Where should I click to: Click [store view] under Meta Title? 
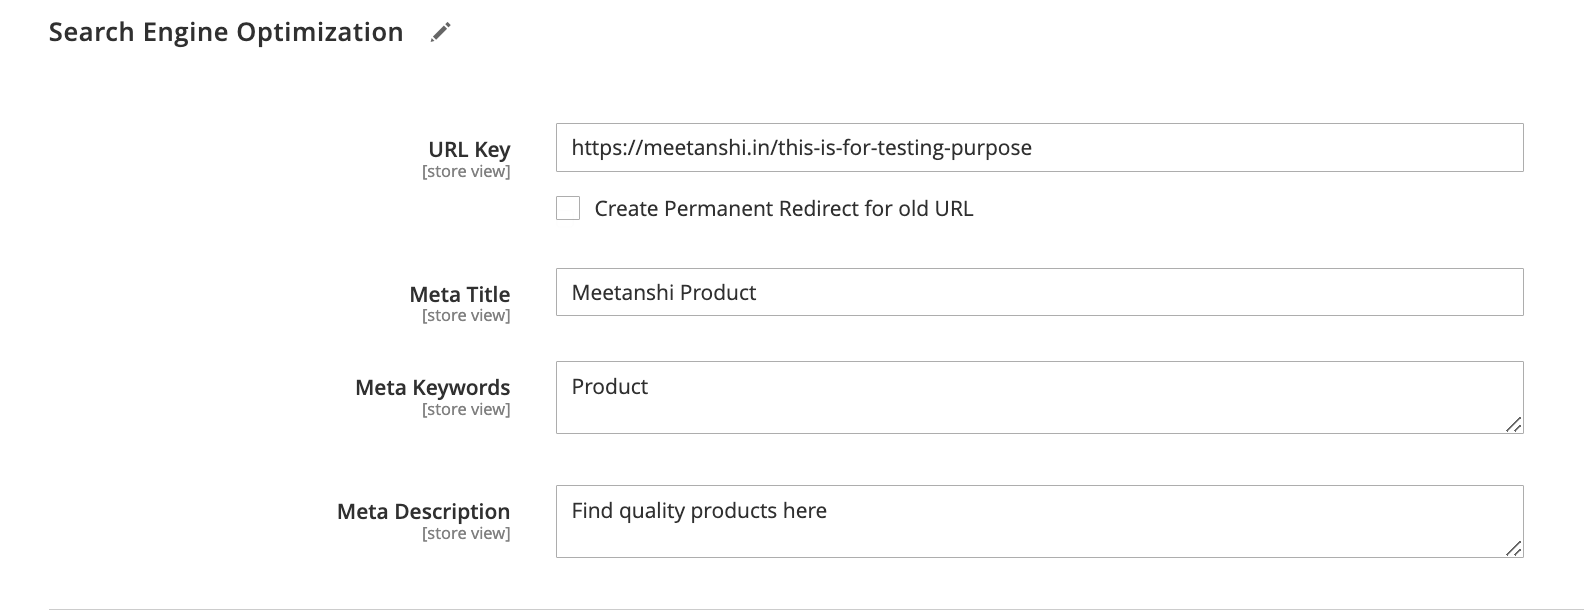[x=466, y=315]
